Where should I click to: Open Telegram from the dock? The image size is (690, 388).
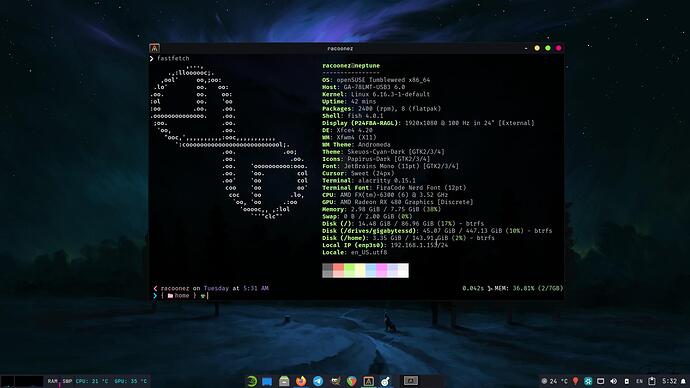(x=318, y=381)
